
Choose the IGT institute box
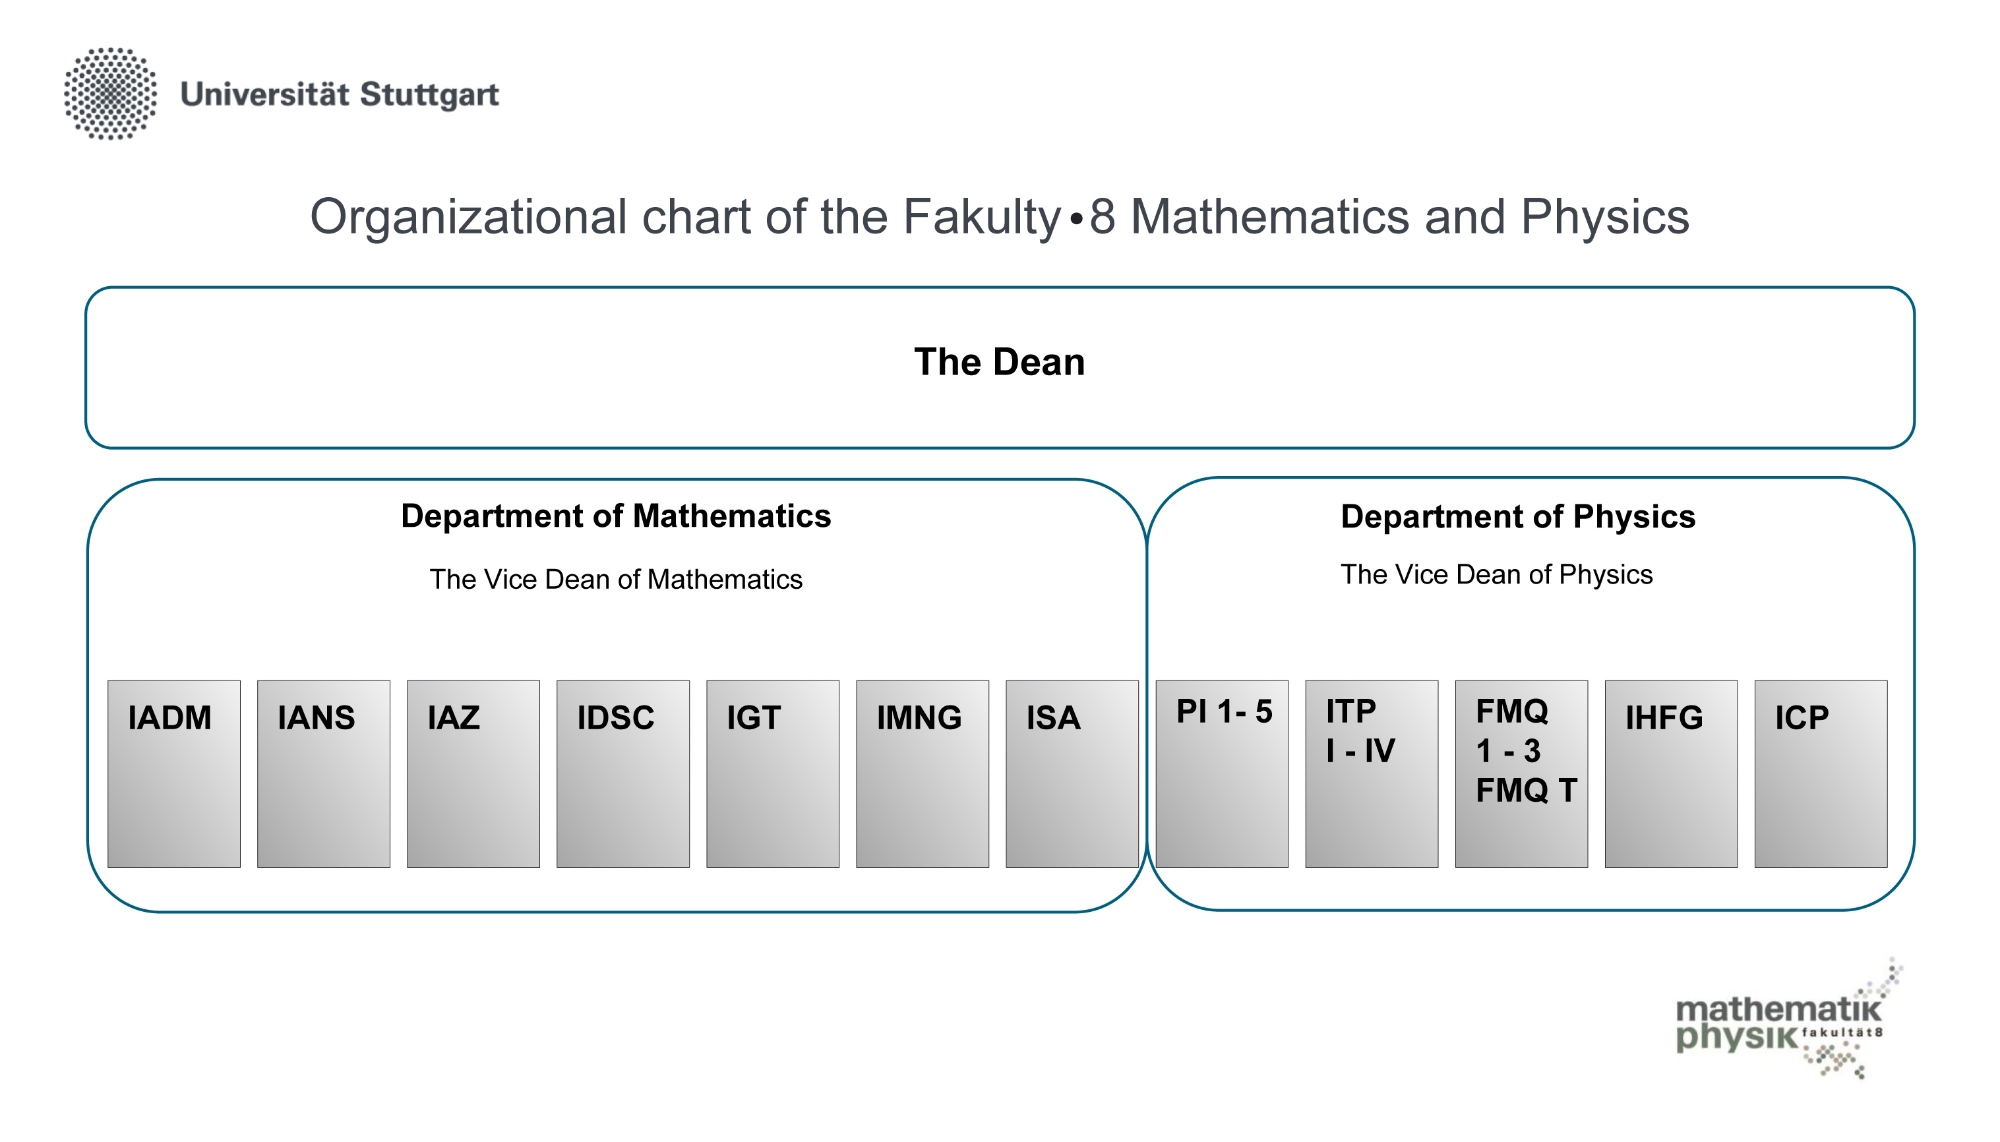pyautogui.click(x=773, y=774)
